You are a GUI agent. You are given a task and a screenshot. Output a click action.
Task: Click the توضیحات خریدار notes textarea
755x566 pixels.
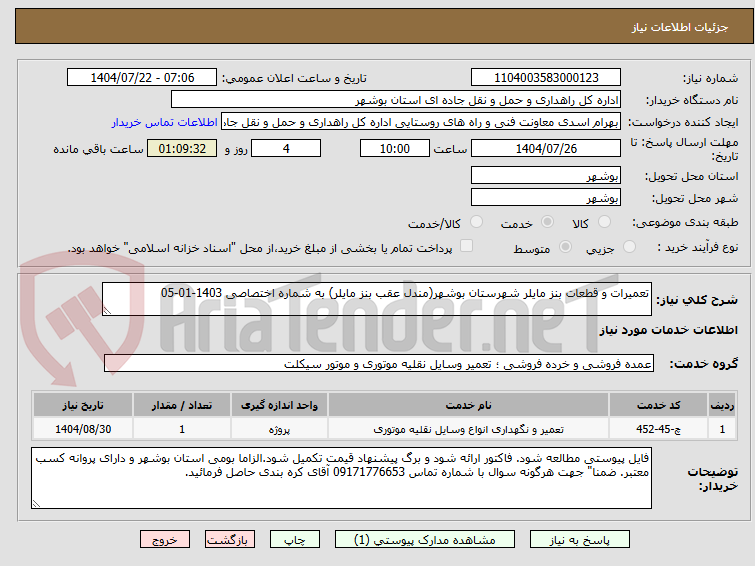(x=341, y=478)
